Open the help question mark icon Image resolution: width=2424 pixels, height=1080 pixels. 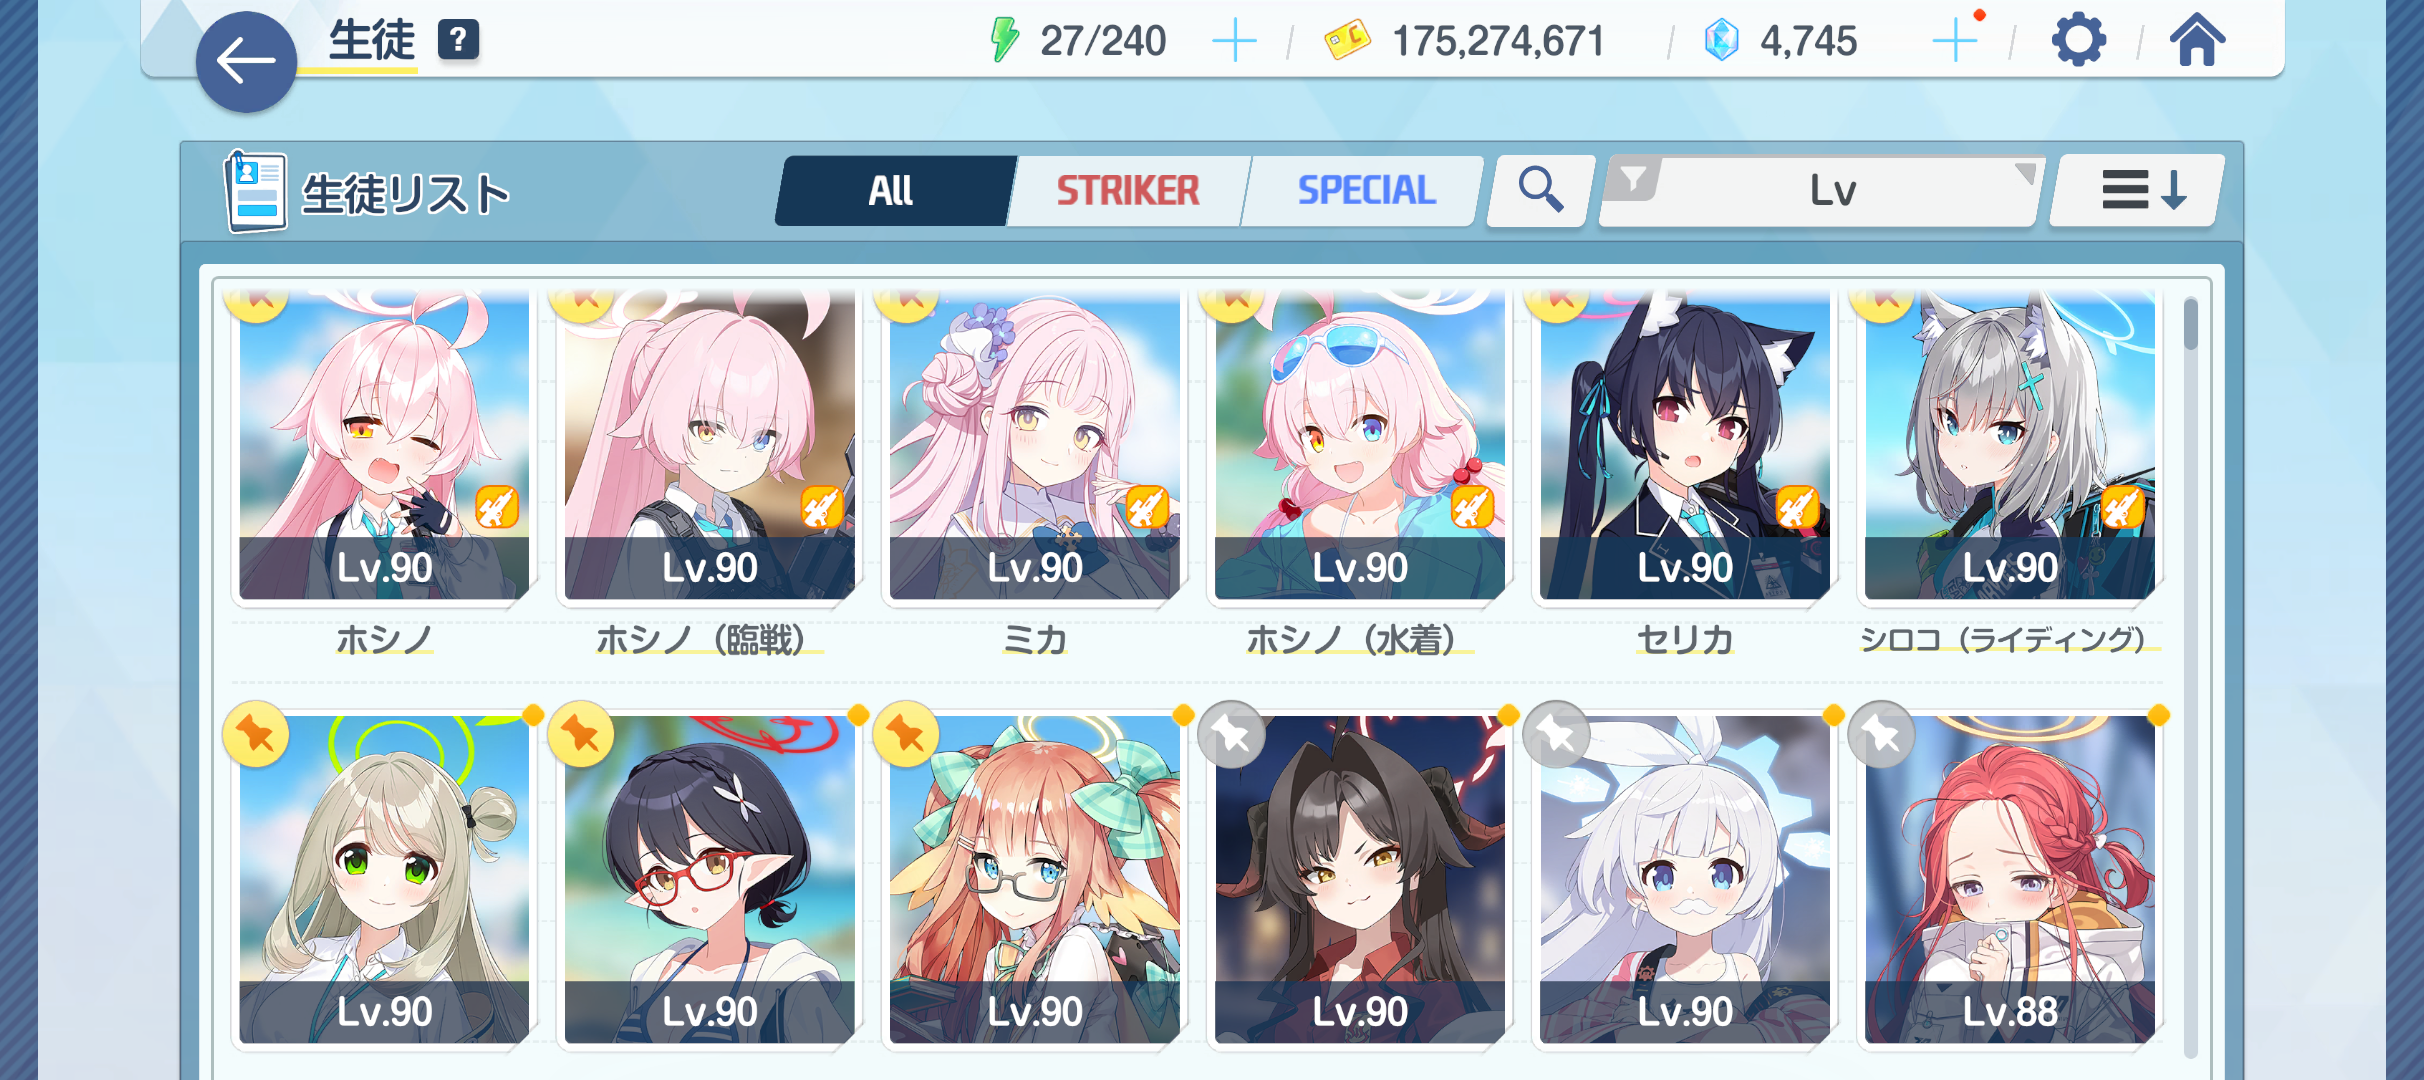tap(458, 41)
